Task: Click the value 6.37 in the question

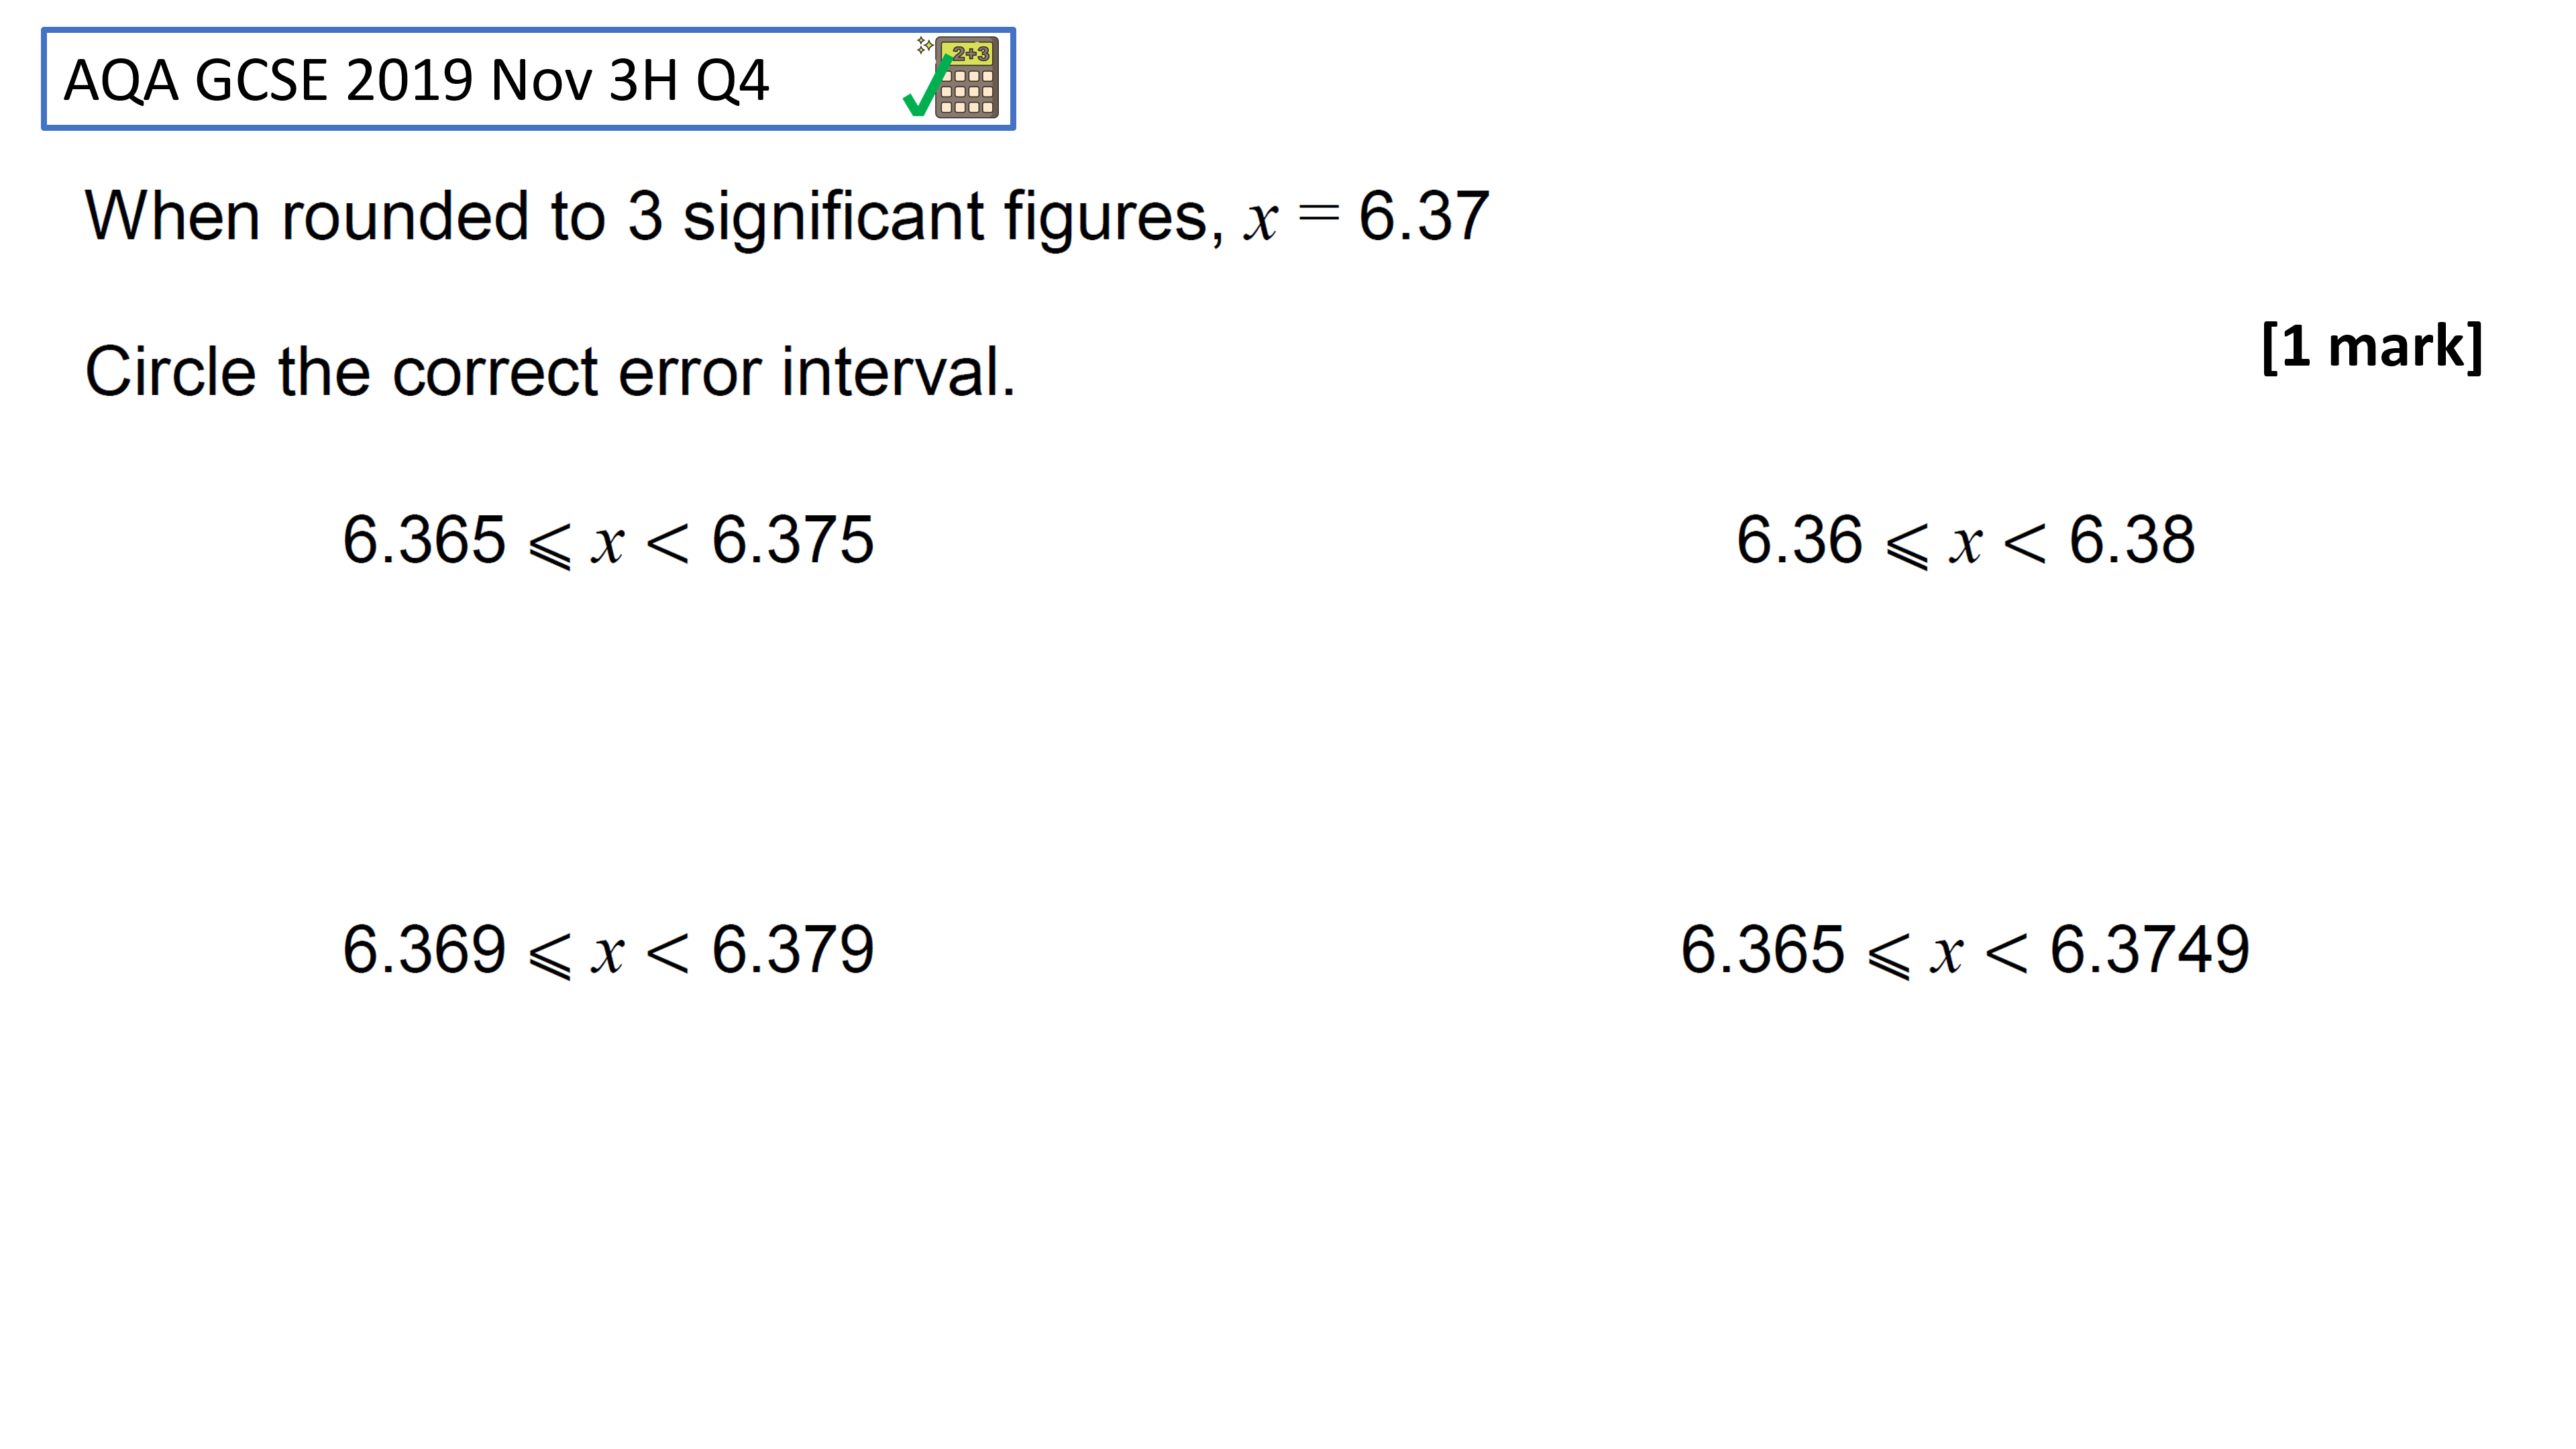Action: pos(1424,216)
